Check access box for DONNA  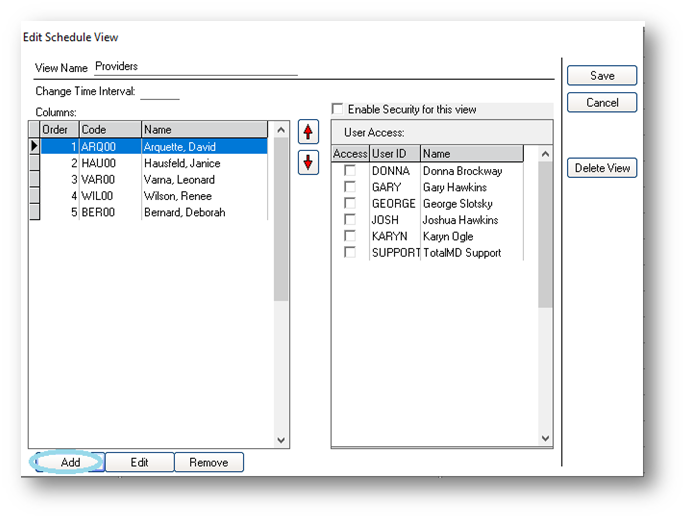click(x=350, y=170)
